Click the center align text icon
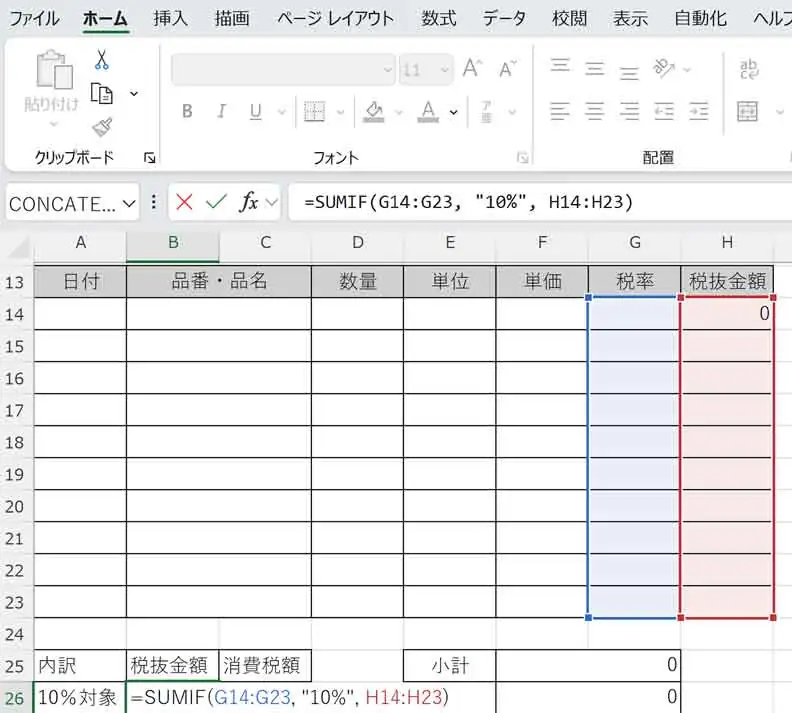This screenshot has width=792, height=713. [x=595, y=111]
